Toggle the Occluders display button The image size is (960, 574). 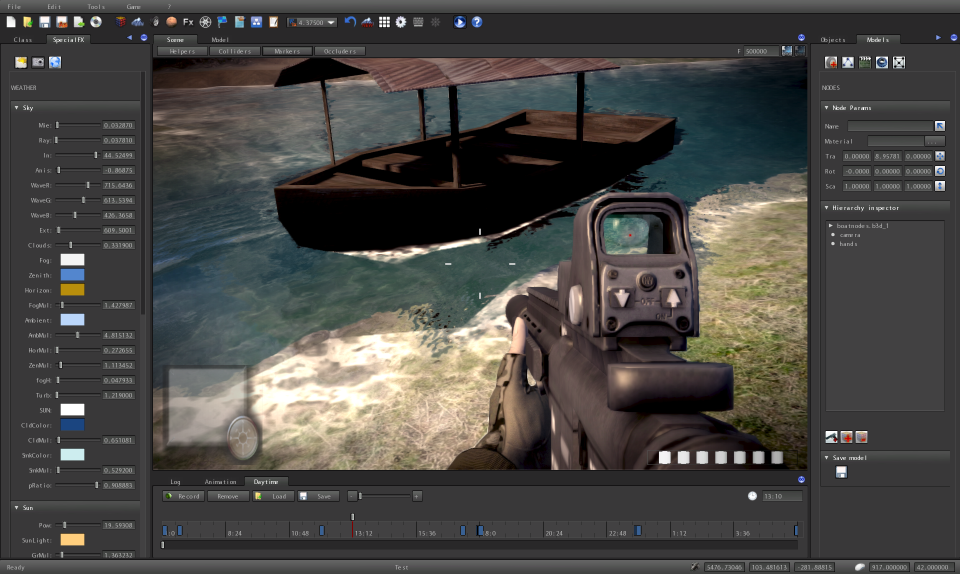click(340, 51)
